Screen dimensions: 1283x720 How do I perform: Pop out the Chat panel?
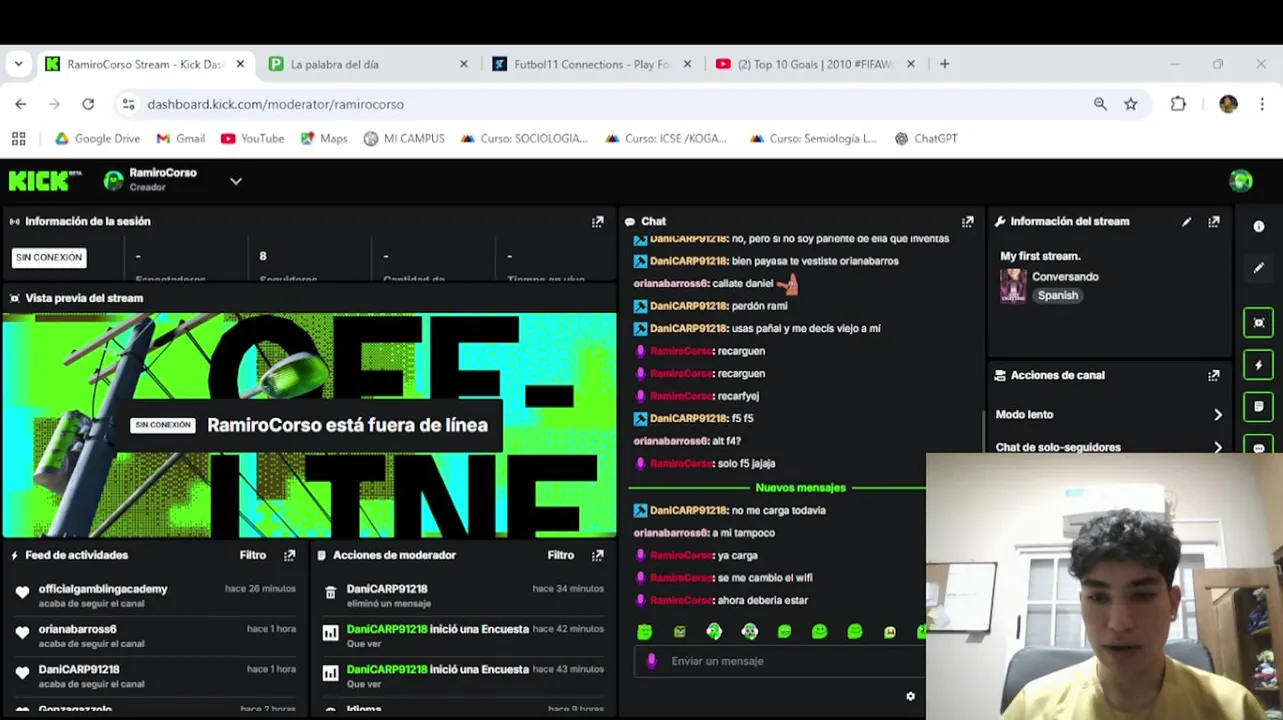967,222
